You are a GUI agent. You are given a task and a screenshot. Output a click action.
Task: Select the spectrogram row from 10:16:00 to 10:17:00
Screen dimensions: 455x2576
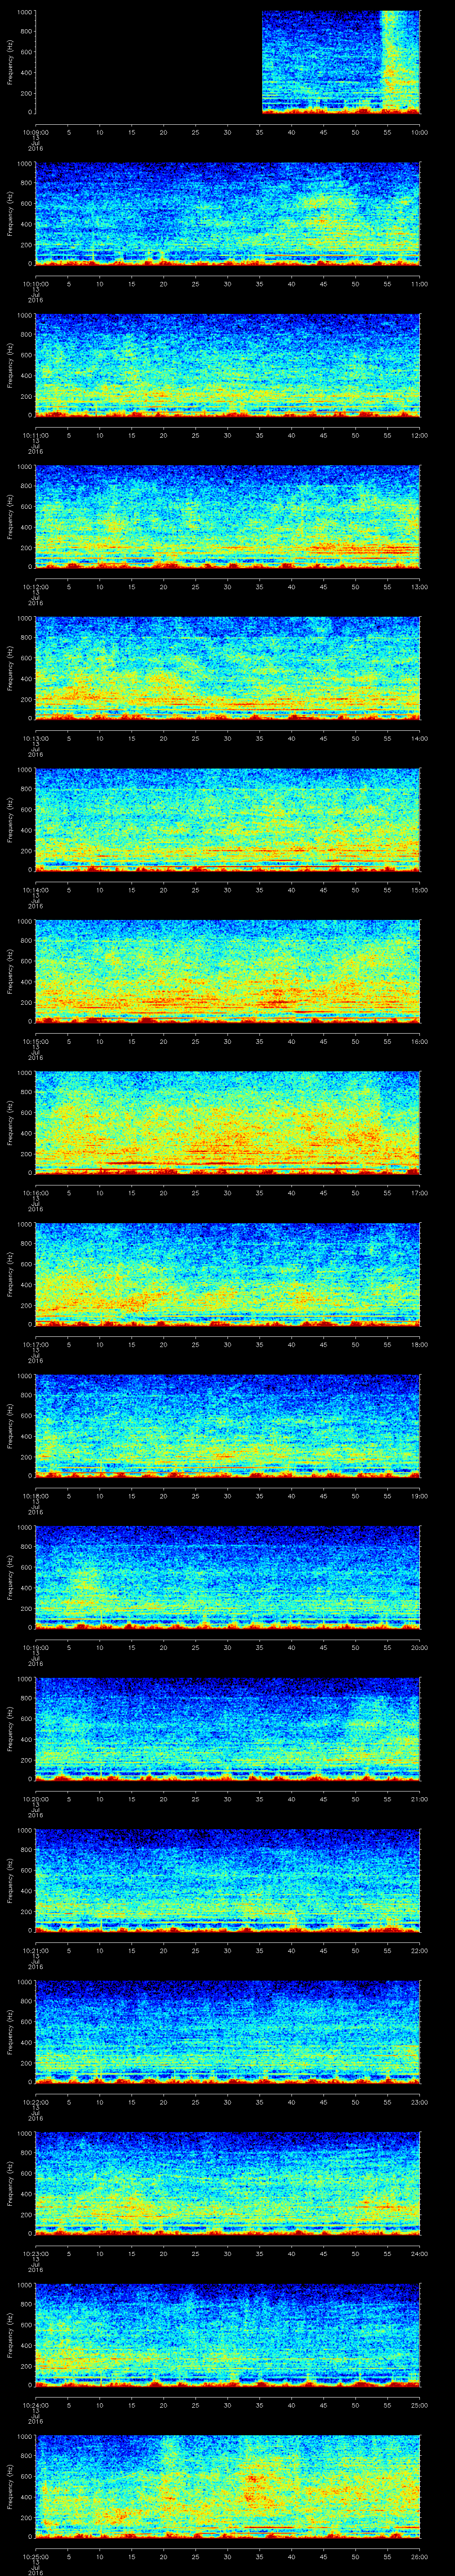[227, 1123]
